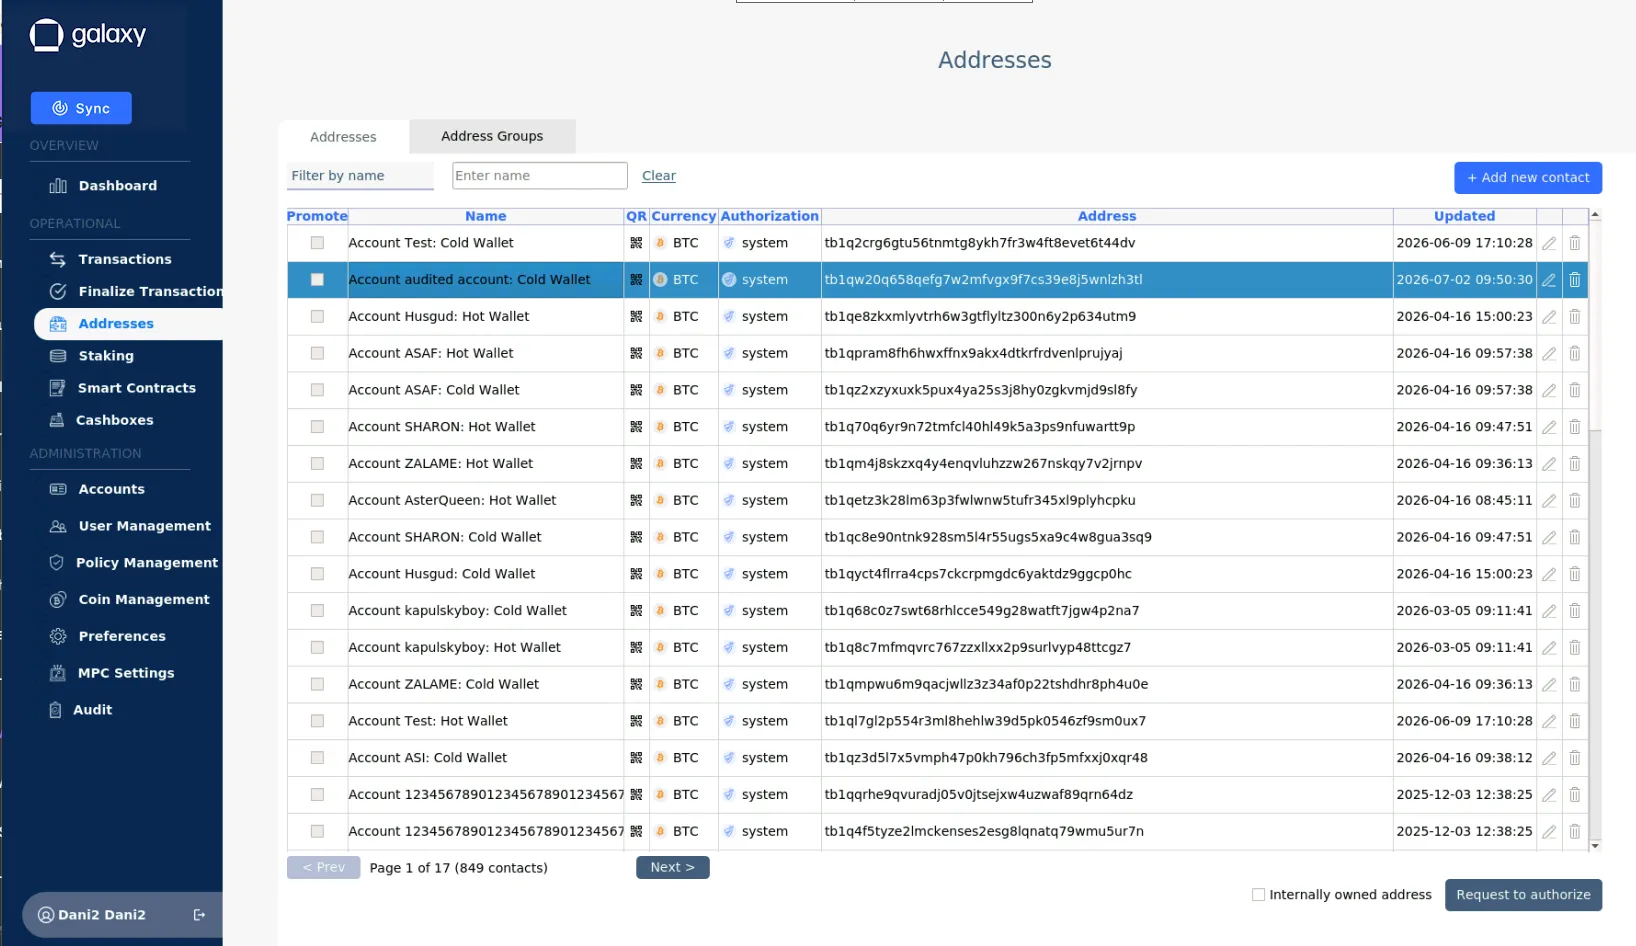The image size is (1636, 946).
Task: Sort by the Currency column header
Action: (684, 216)
